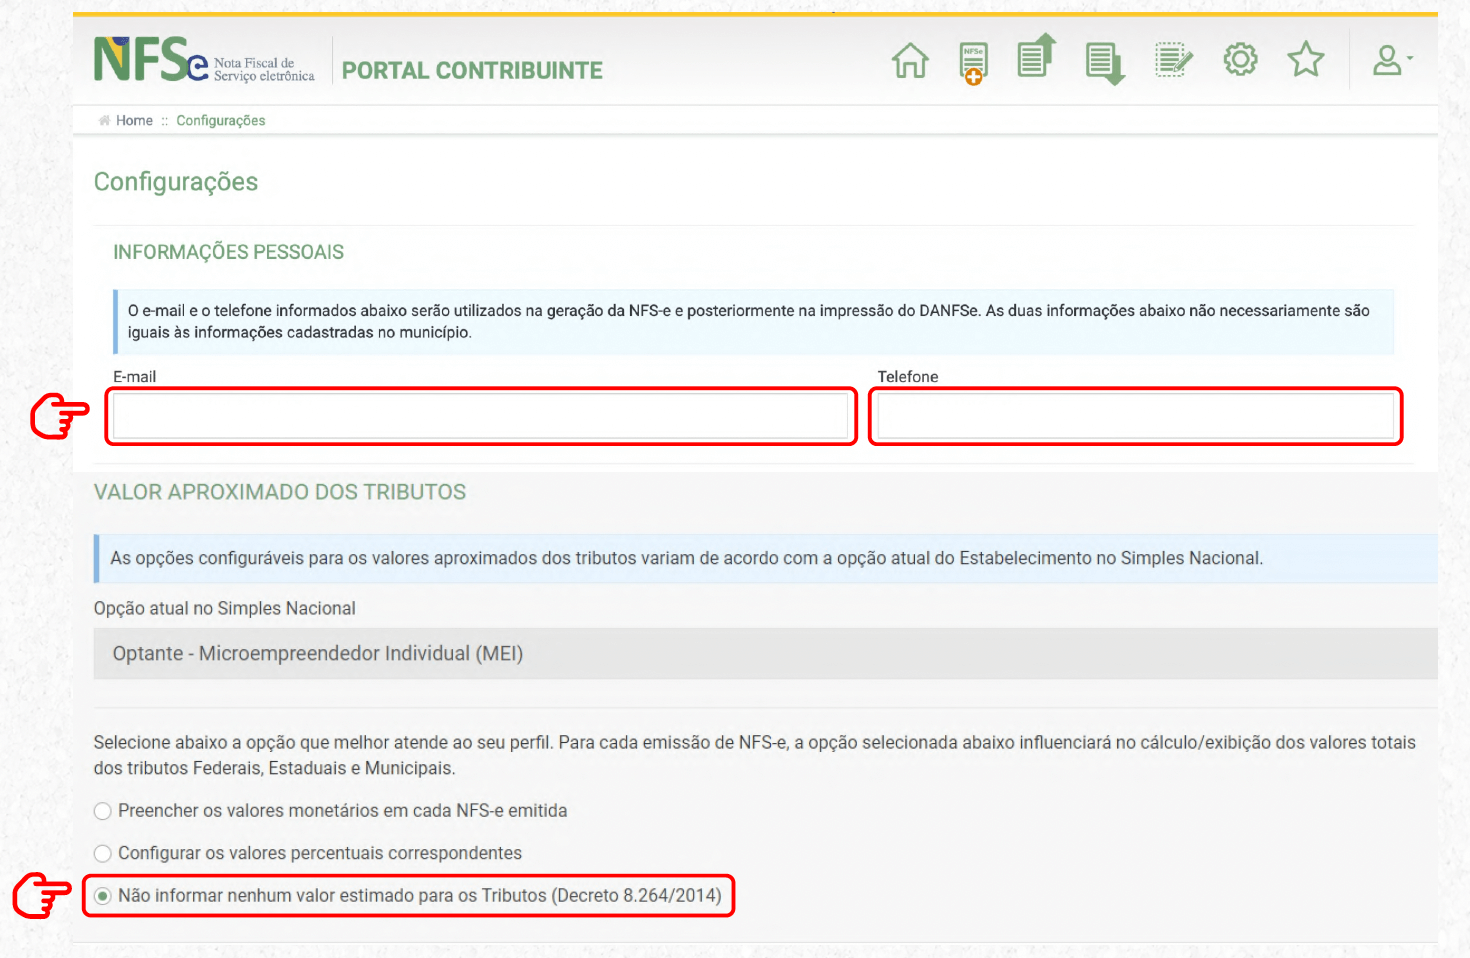Viewport: 1470px width, 958px height.
Task: Click inside the E-mail input field
Action: click(x=480, y=416)
